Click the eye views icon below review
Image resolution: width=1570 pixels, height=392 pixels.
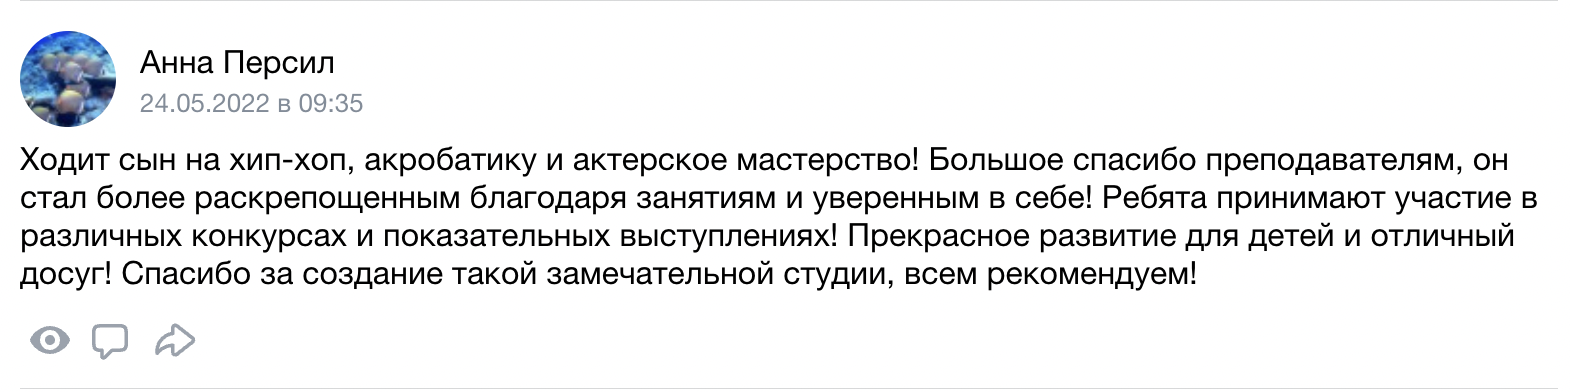coord(50,341)
